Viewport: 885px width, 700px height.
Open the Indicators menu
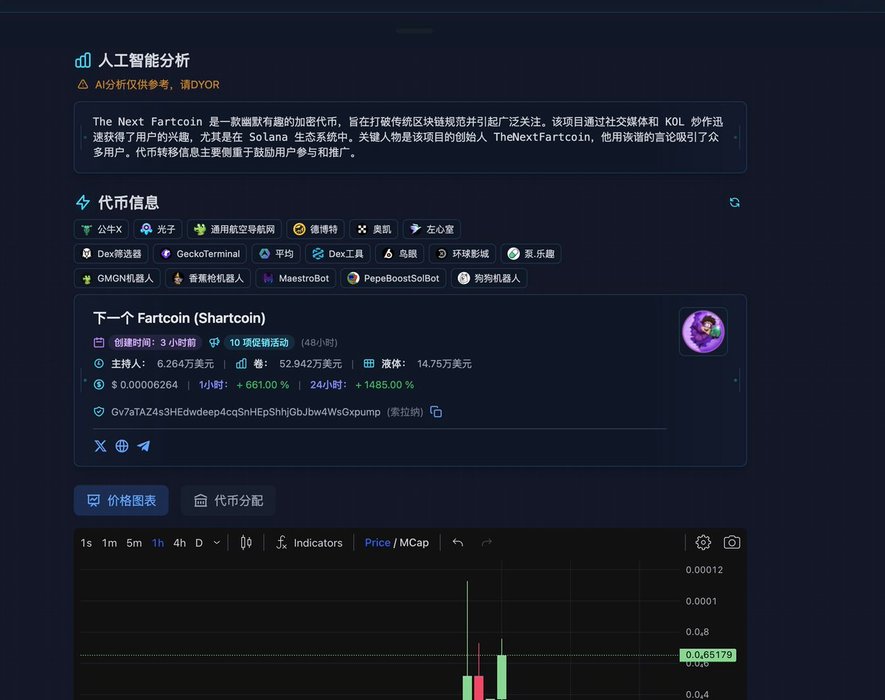click(x=309, y=543)
